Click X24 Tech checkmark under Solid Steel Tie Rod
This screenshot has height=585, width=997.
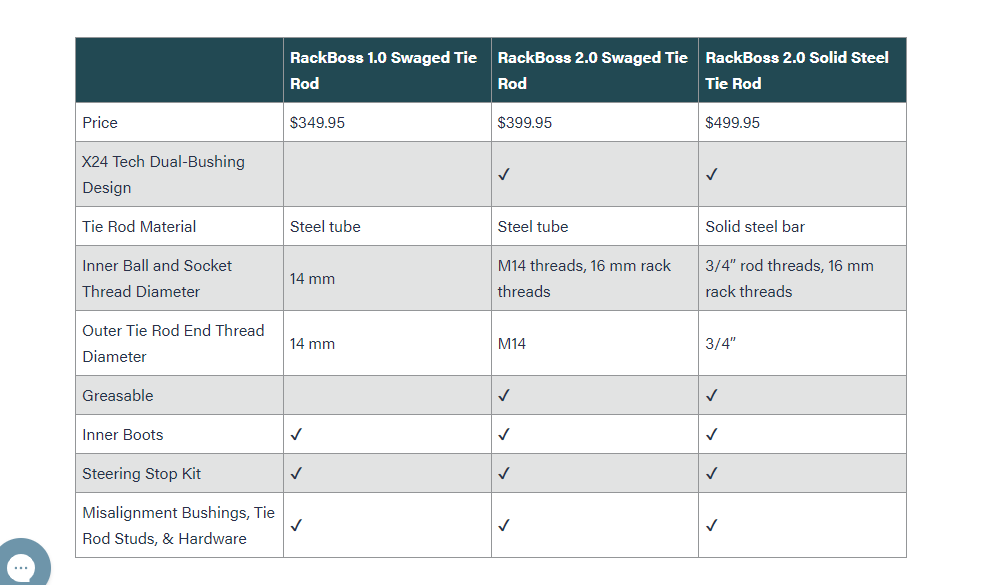712,174
